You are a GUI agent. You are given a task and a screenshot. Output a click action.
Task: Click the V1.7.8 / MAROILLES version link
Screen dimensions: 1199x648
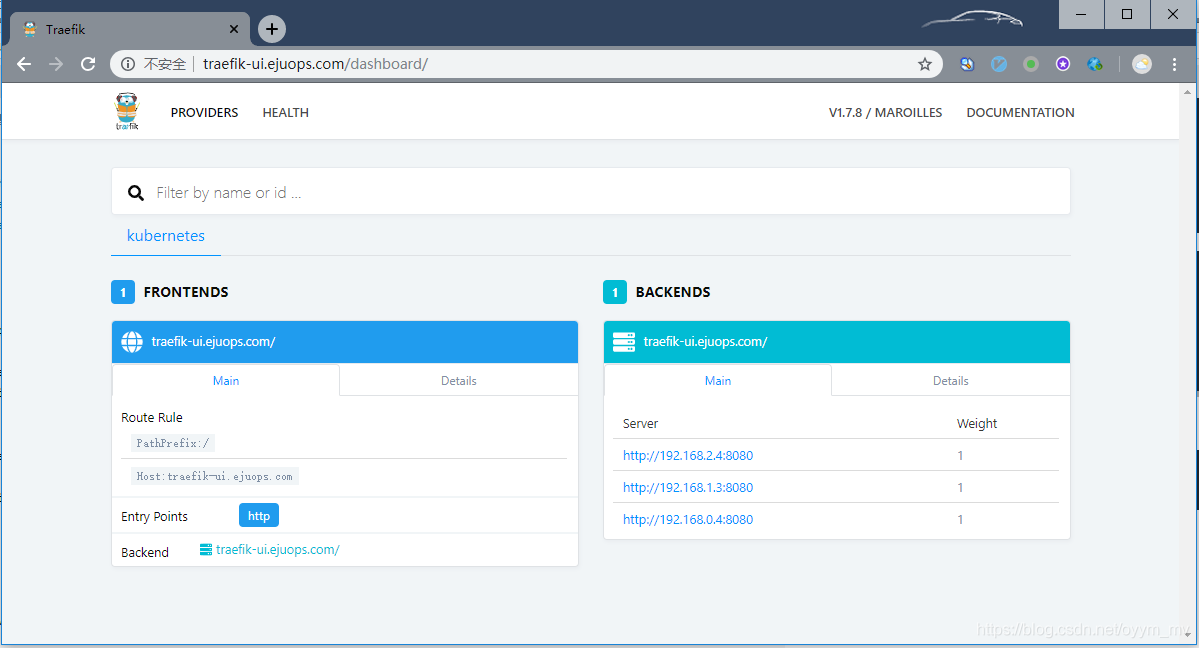coord(885,112)
